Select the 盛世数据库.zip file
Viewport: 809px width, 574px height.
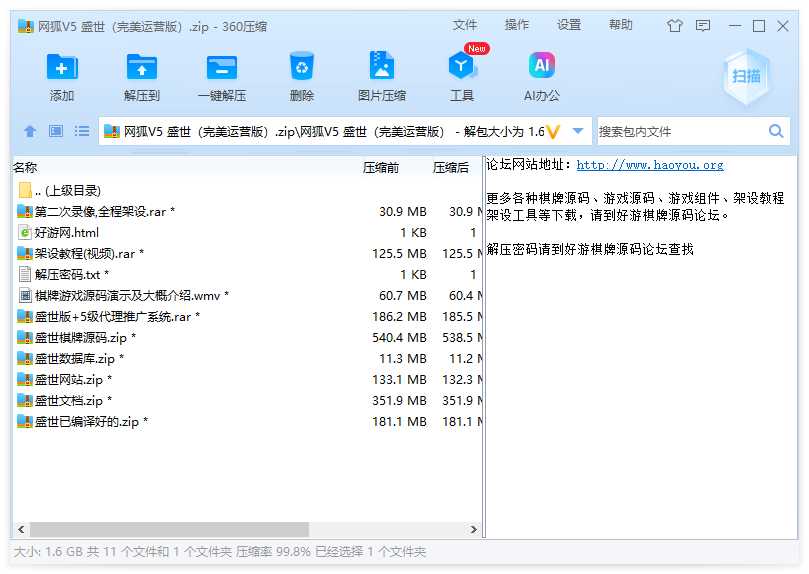[x=247, y=358]
